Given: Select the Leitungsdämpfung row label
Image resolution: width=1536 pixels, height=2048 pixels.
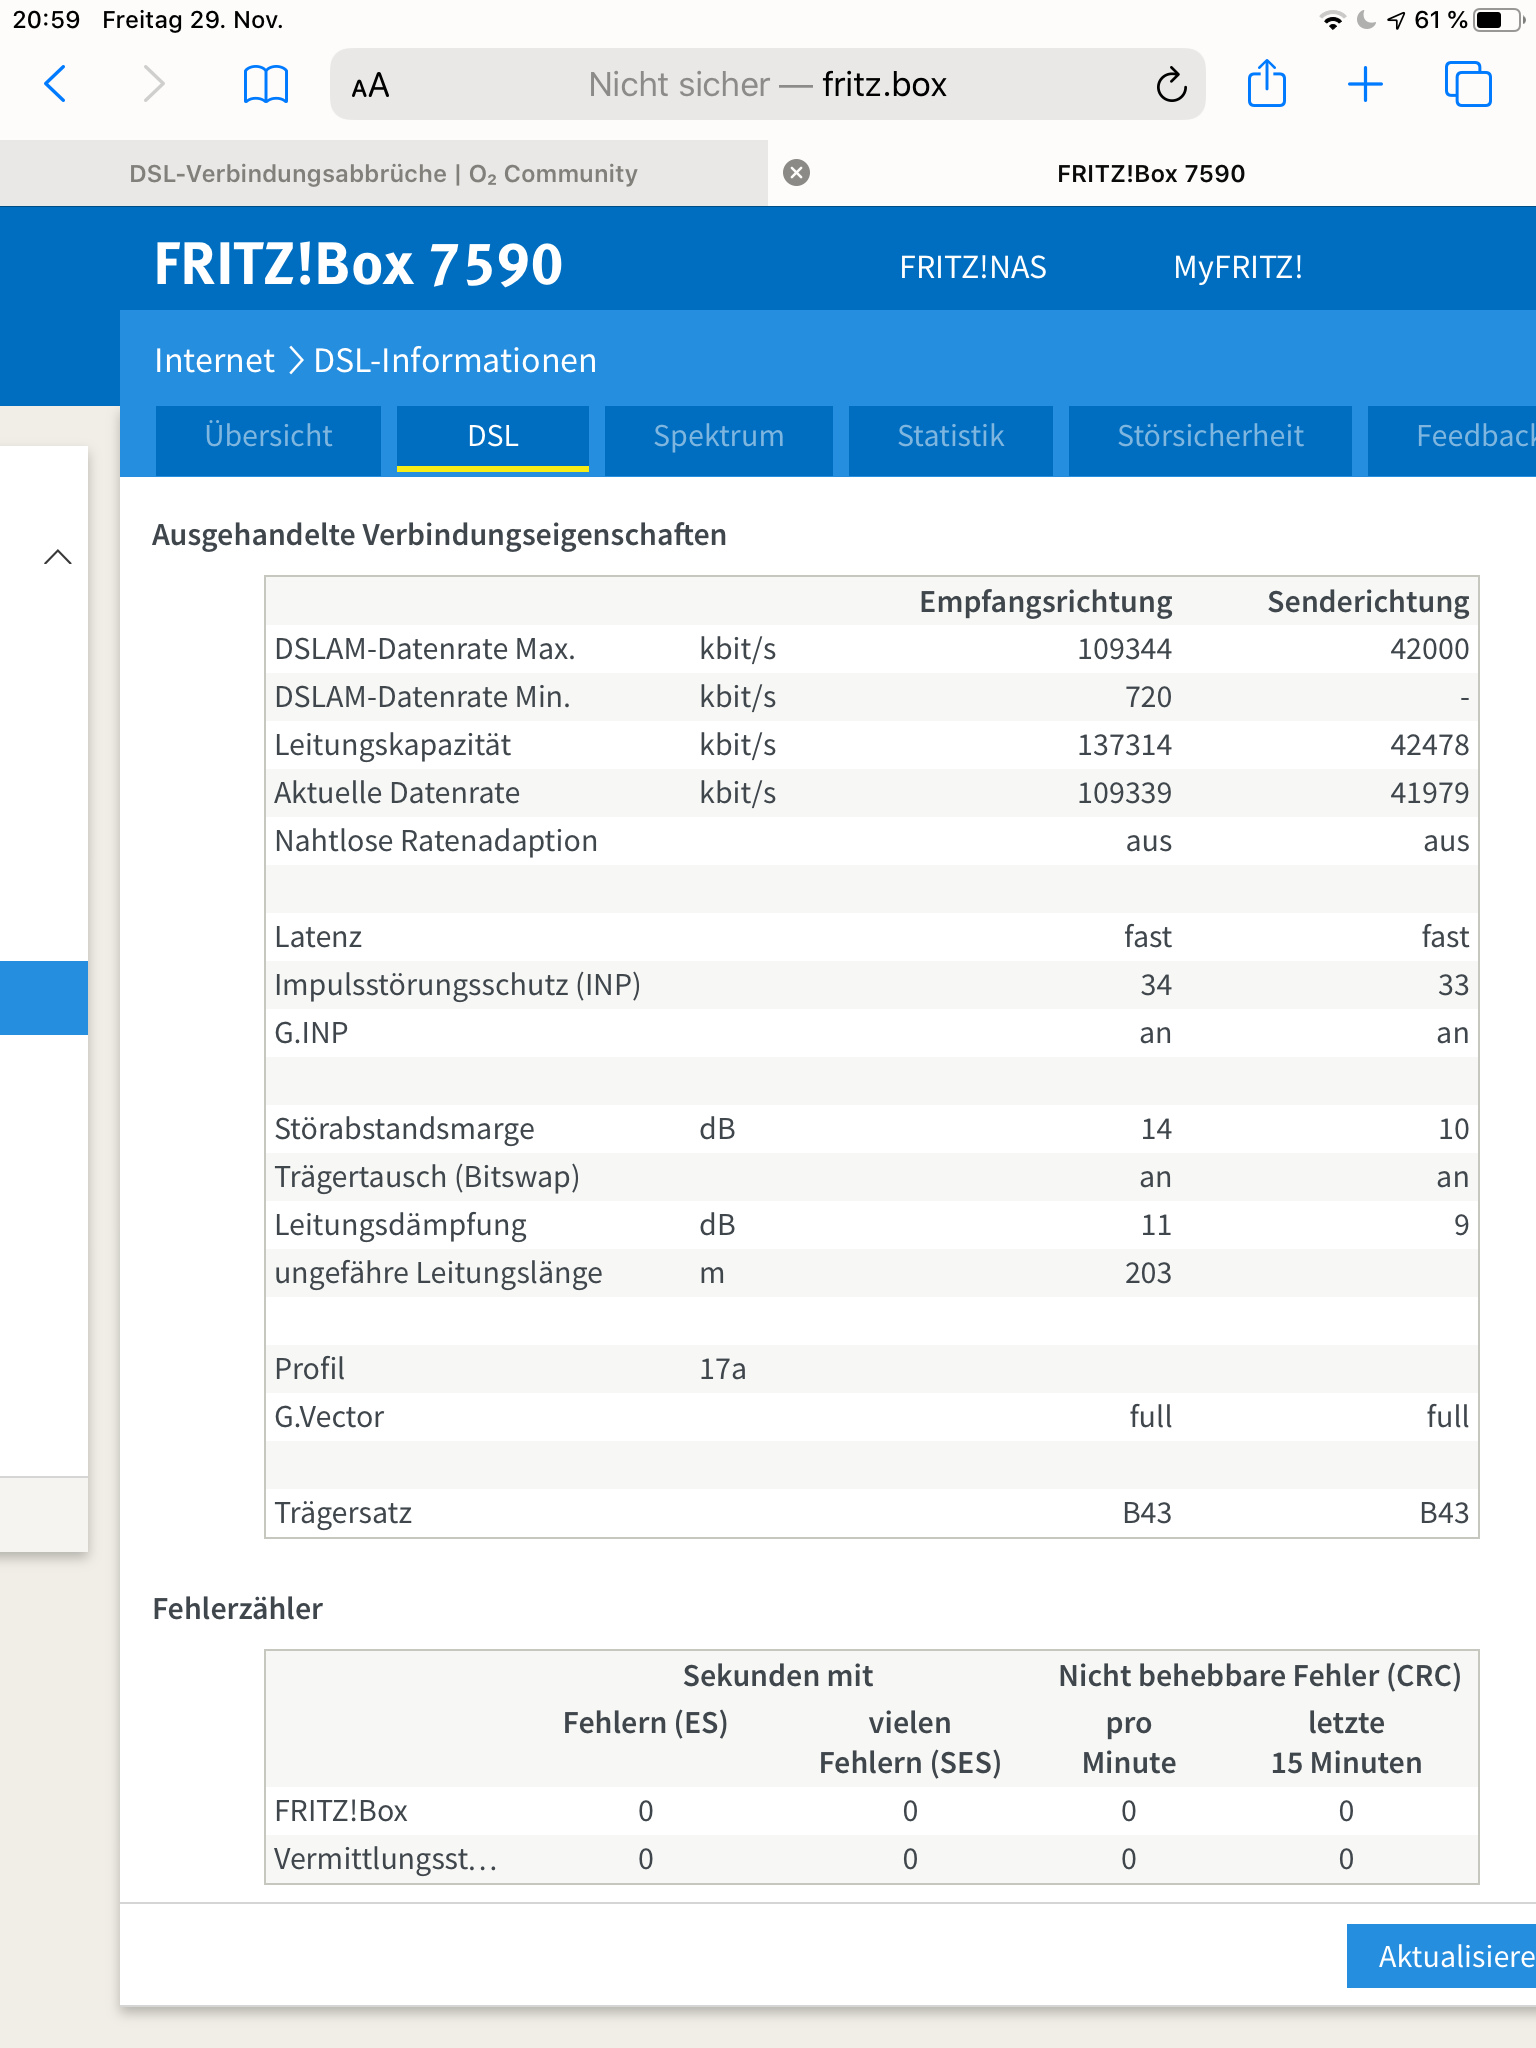Looking at the screenshot, I should point(400,1225).
